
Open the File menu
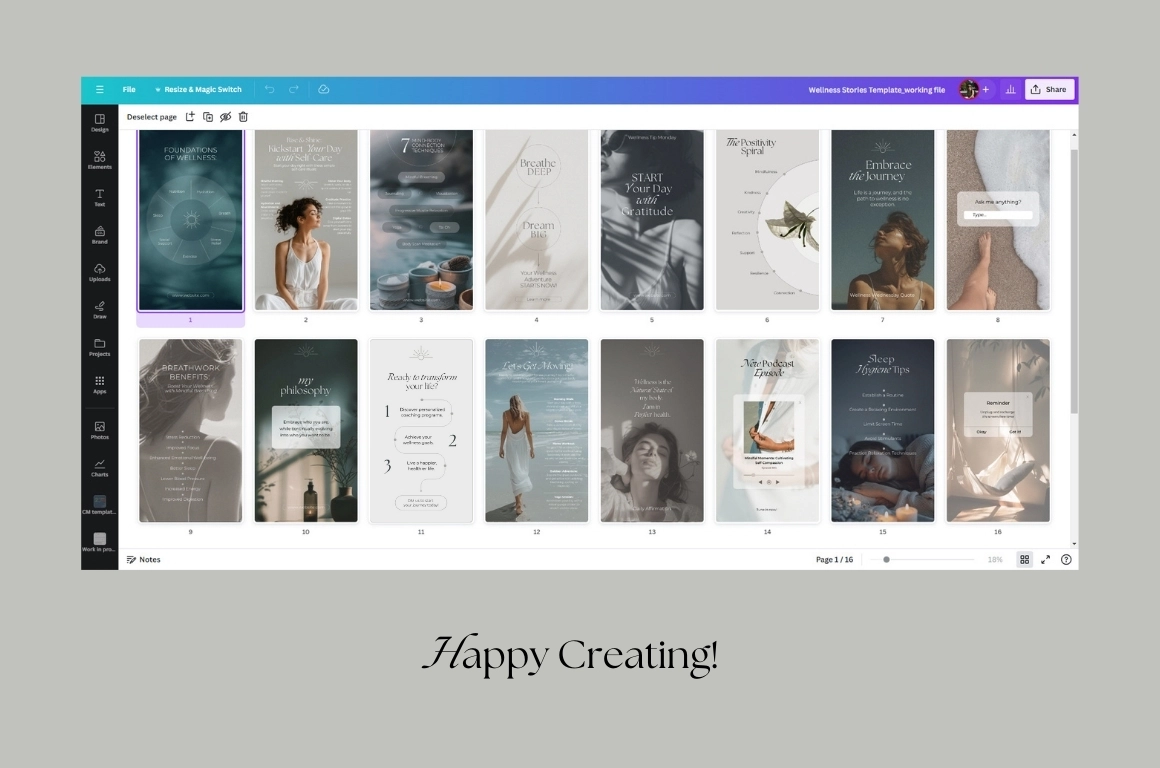point(129,90)
